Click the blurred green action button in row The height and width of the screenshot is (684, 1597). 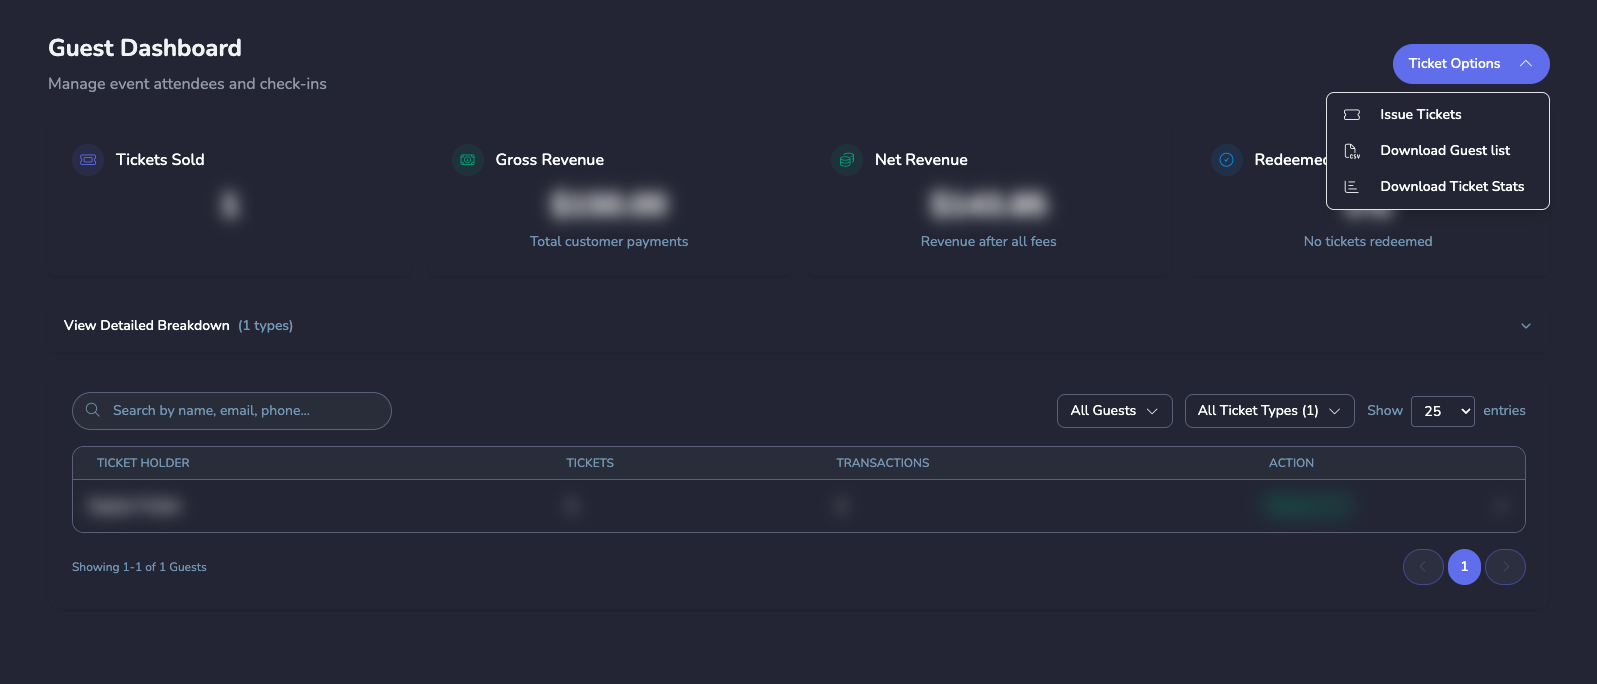tap(1307, 507)
